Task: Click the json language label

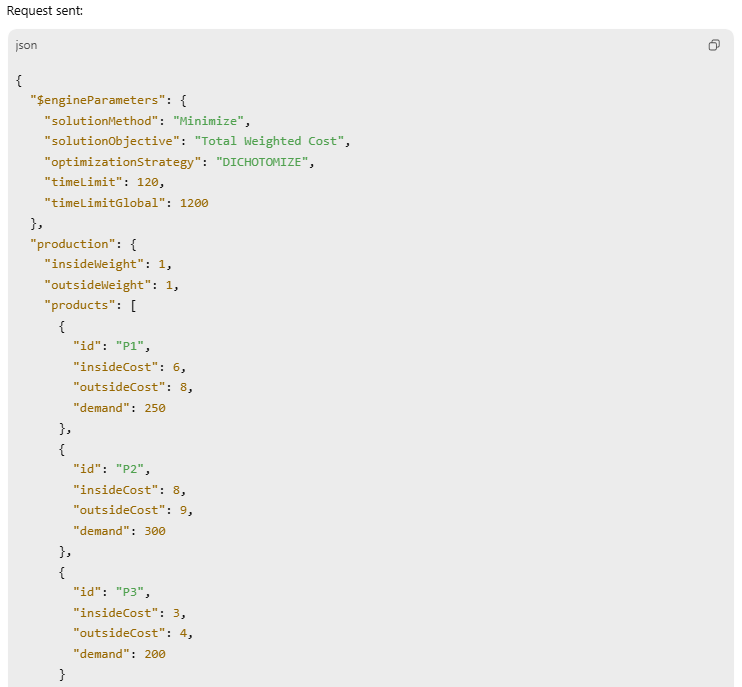Action: (26, 45)
